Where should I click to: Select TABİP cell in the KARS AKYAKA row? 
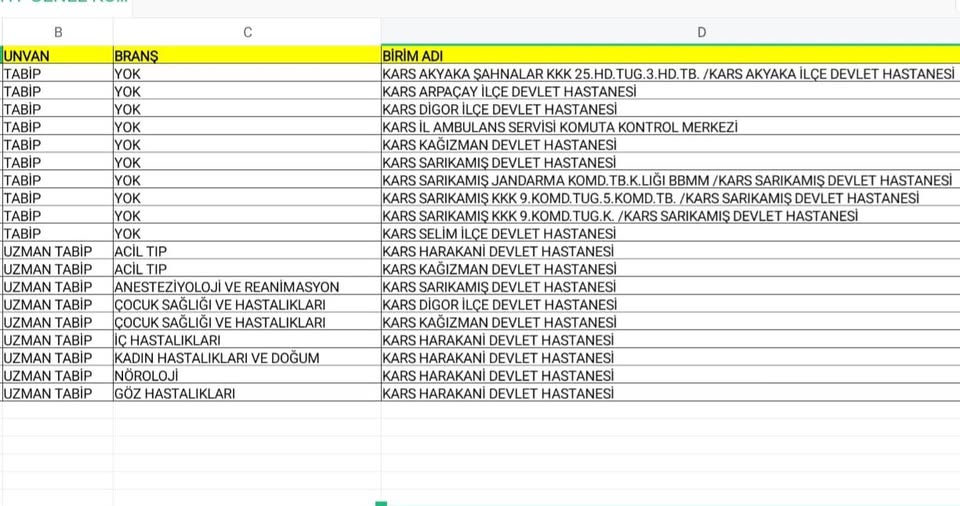(58, 74)
